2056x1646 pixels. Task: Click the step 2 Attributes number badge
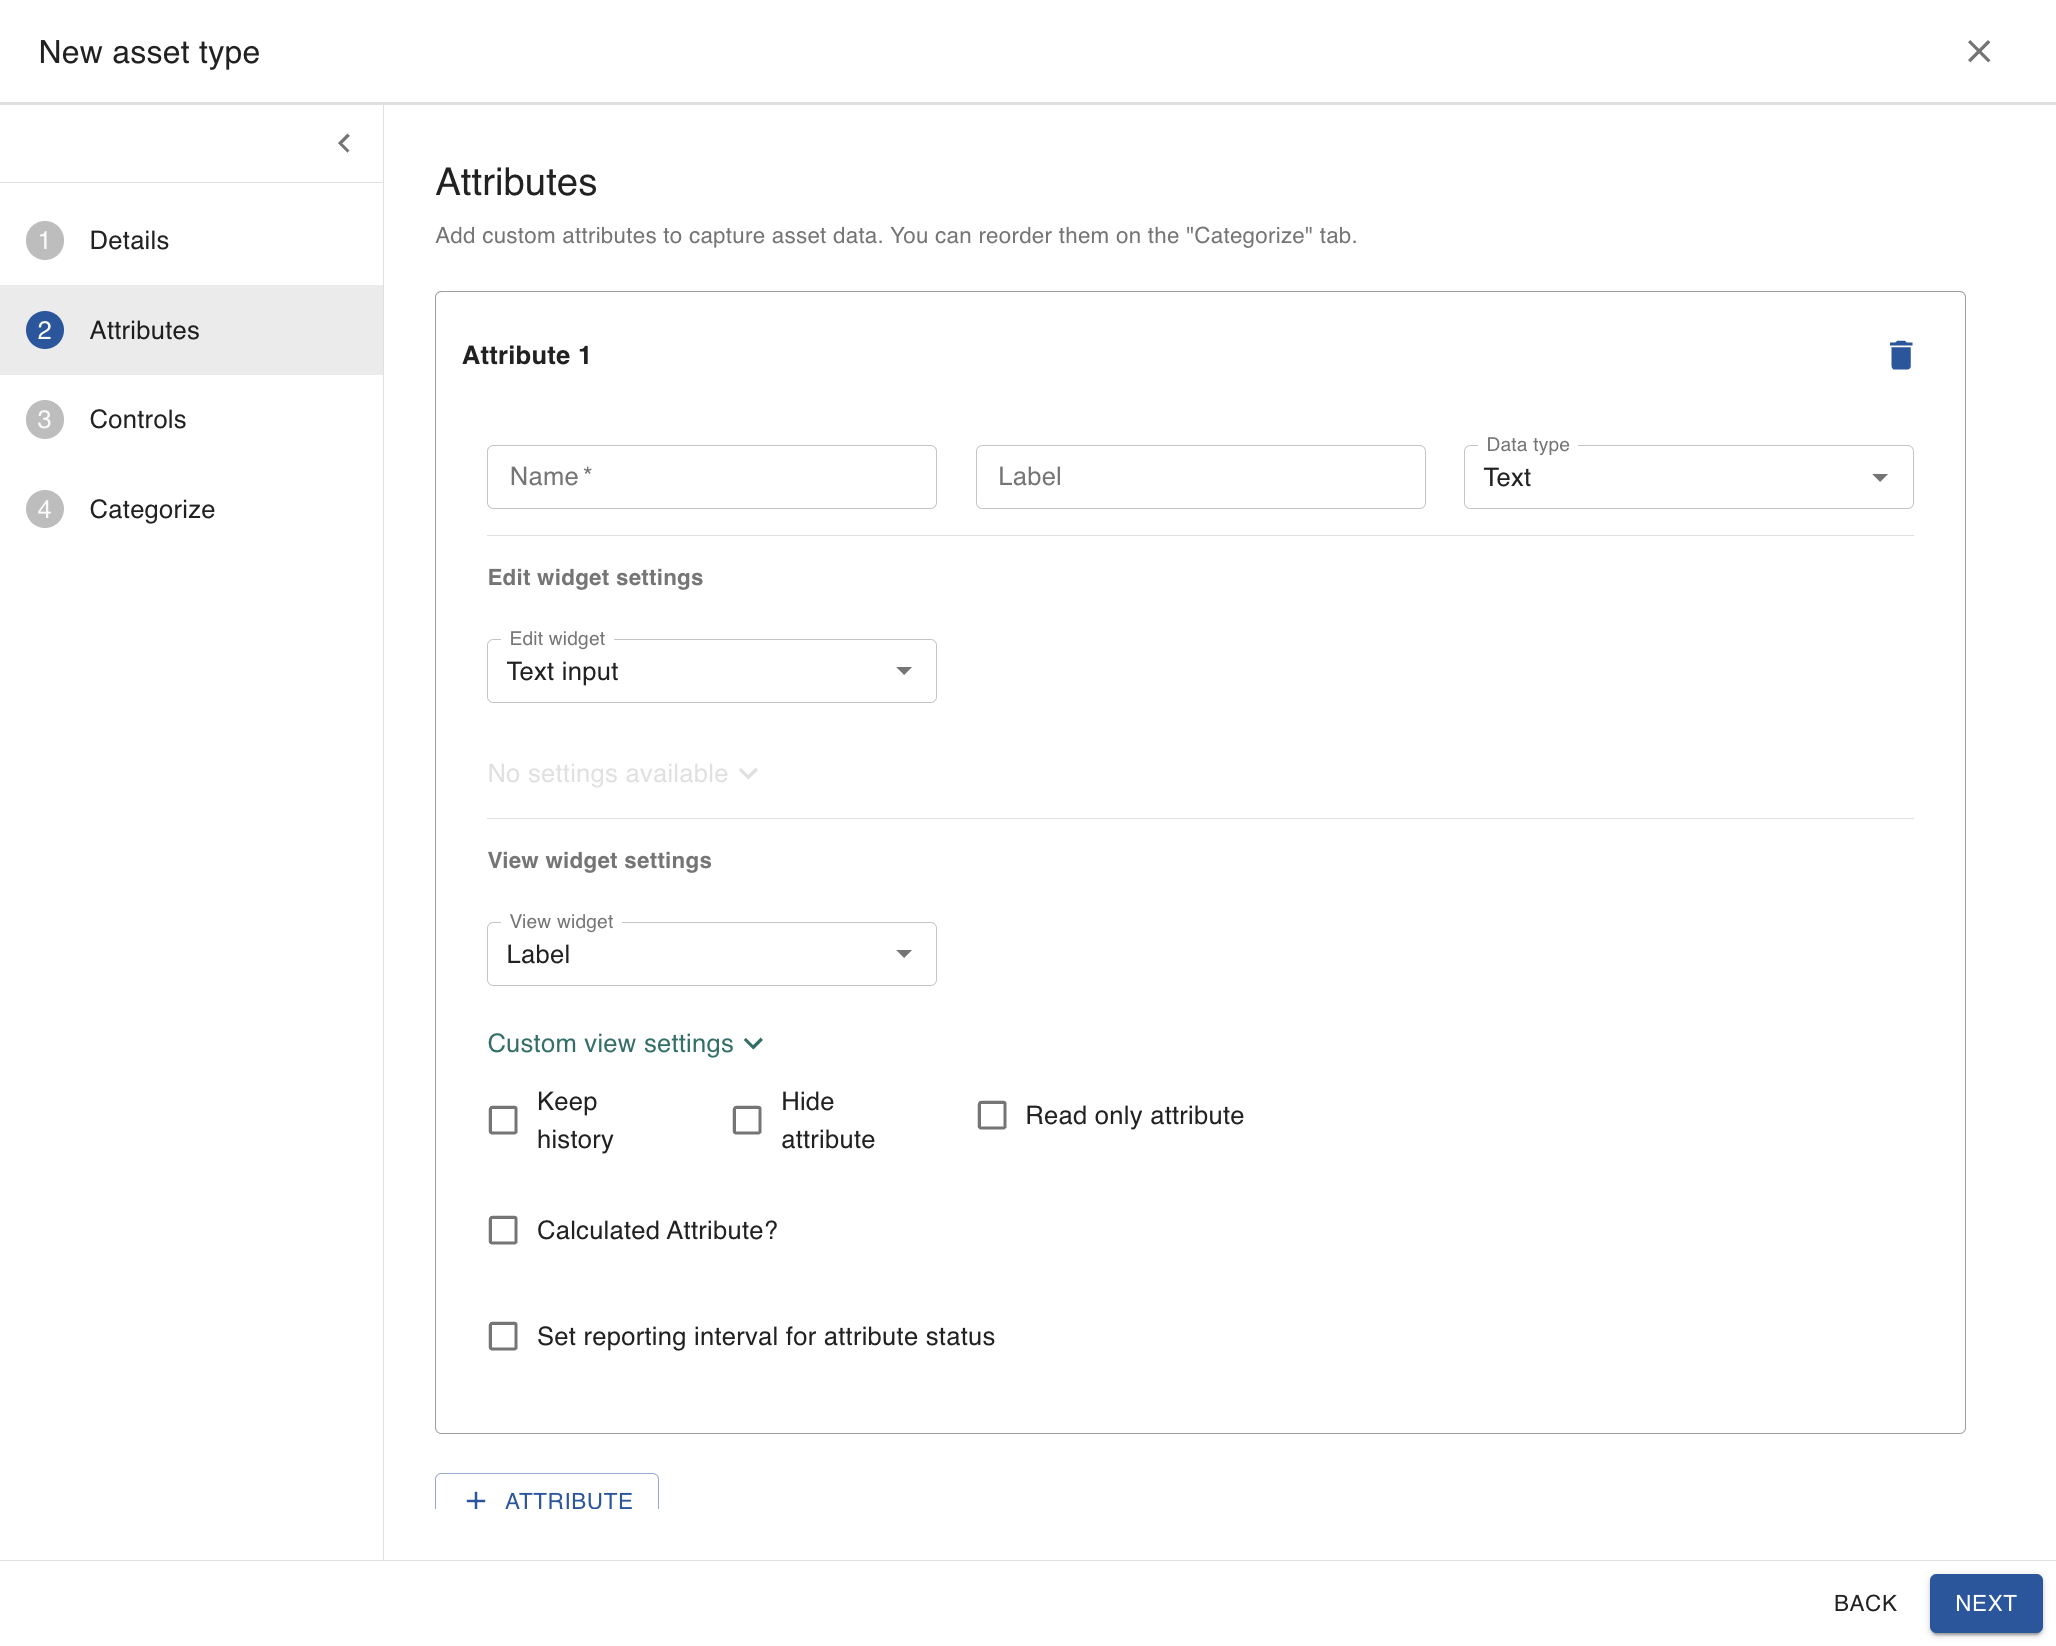[45, 330]
